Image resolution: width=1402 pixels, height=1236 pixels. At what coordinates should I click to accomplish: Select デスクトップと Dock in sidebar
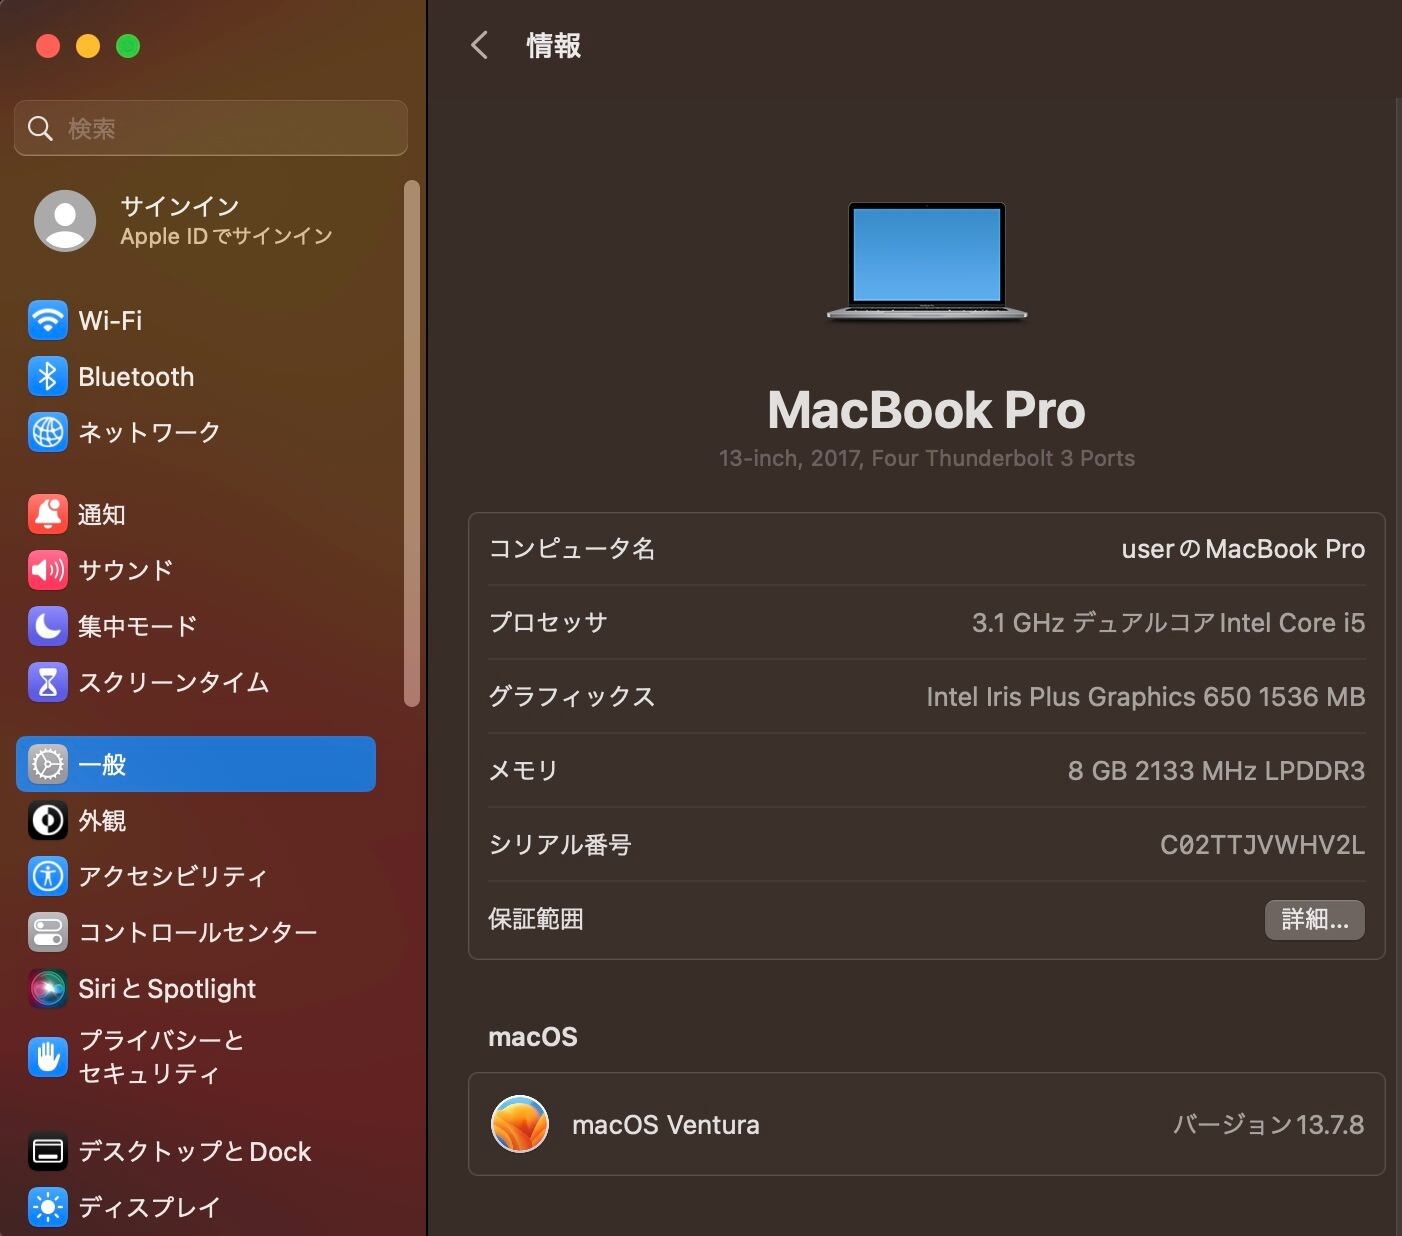pos(196,1151)
